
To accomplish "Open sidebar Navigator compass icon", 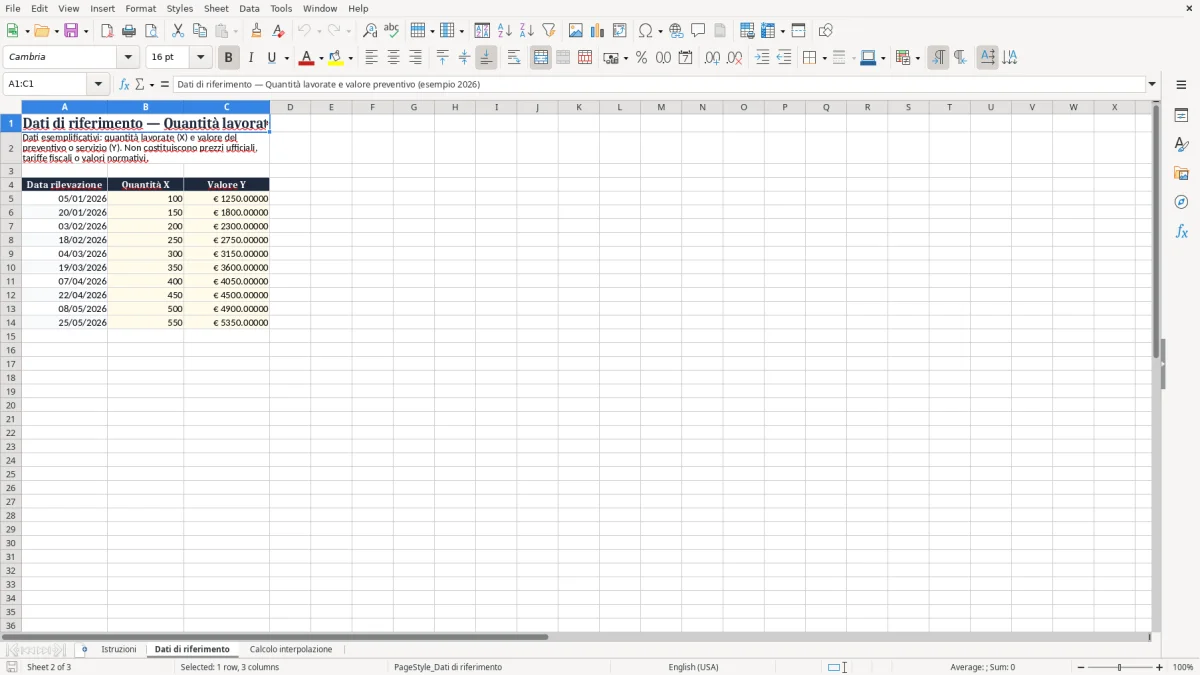I will coord(1181,203).
